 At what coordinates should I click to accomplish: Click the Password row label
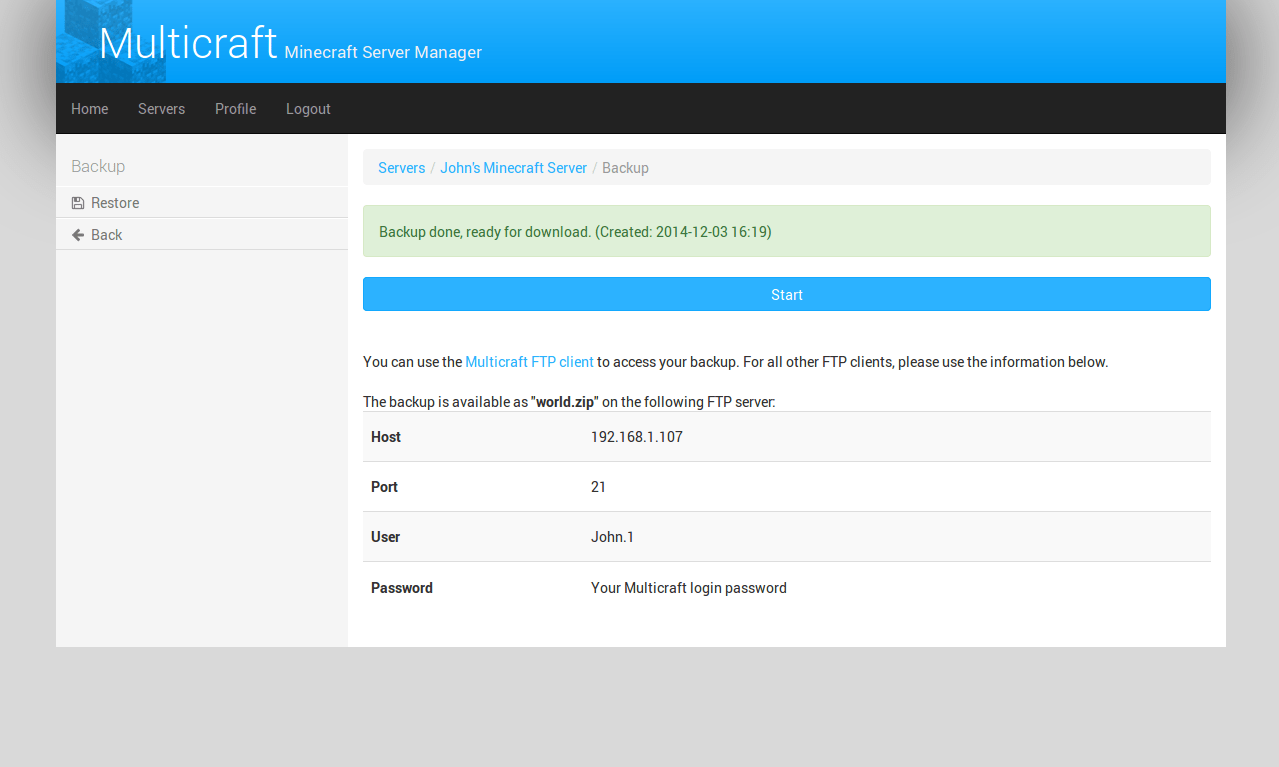[x=402, y=588]
